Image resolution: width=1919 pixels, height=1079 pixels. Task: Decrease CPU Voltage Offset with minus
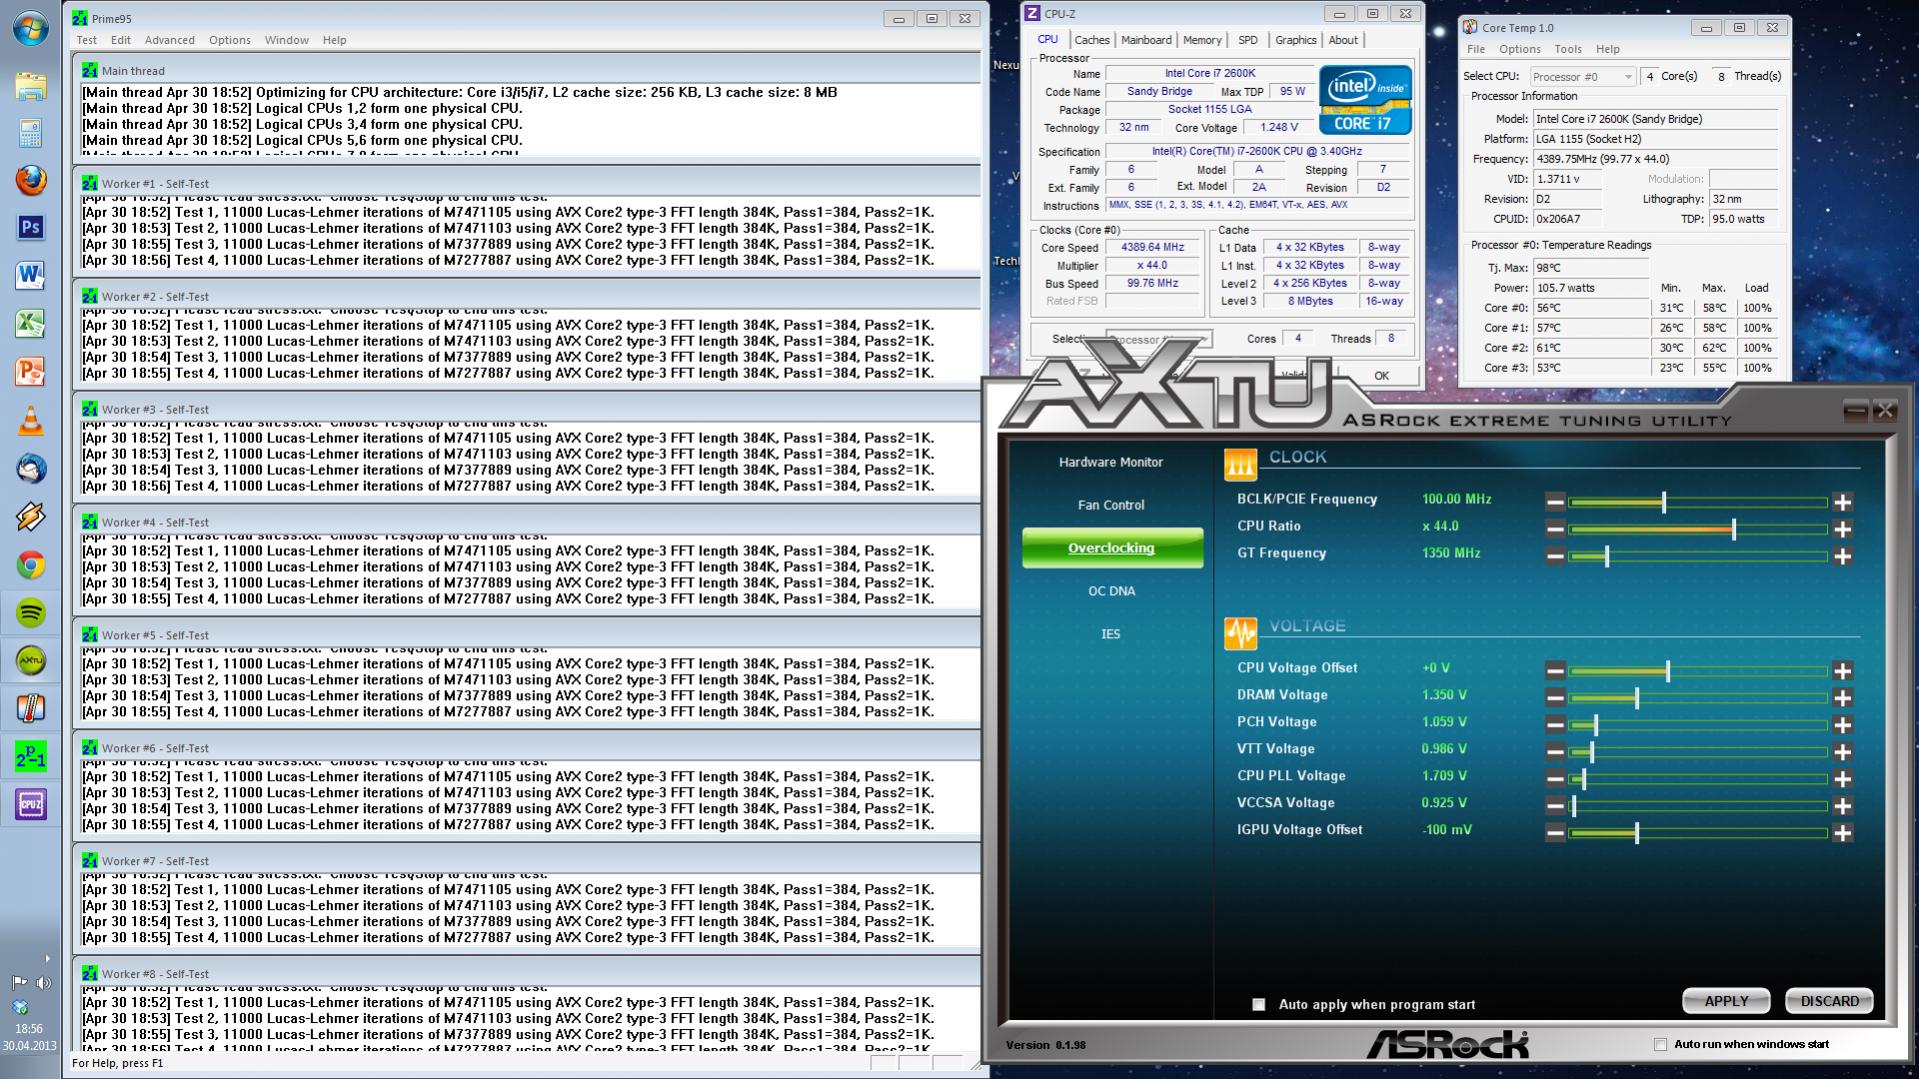[1554, 670]
